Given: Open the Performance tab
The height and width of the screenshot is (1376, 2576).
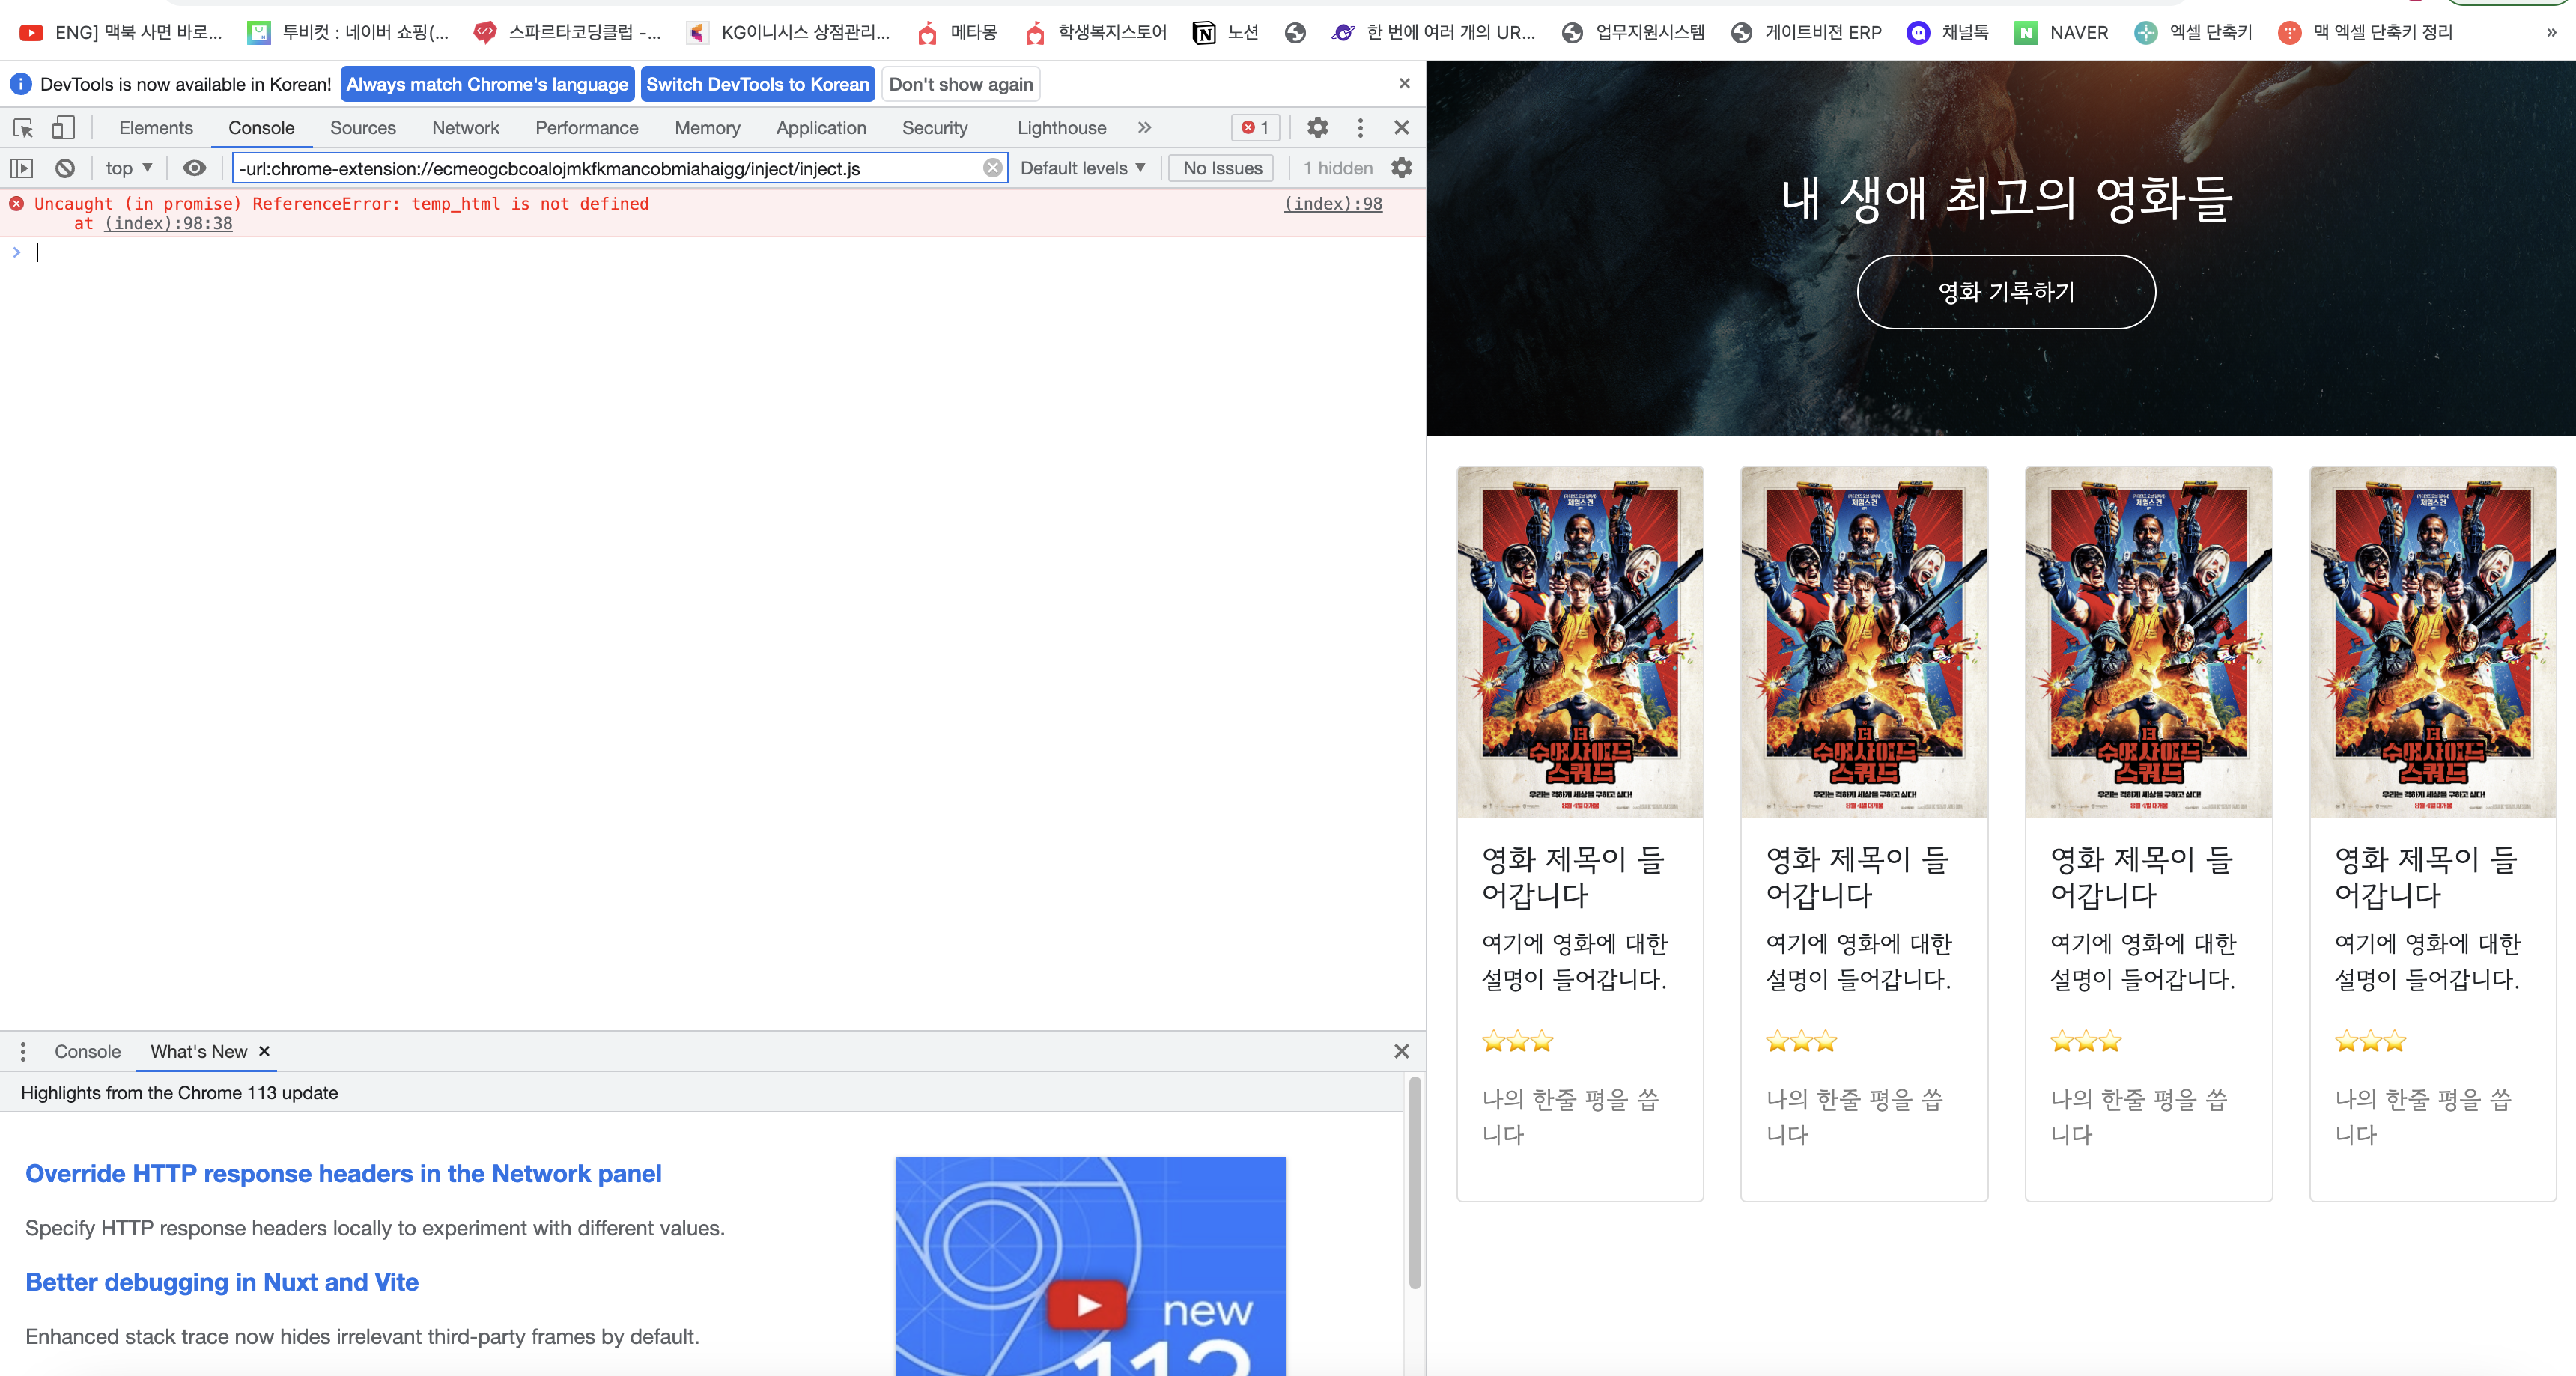Looking at the screenshot, I should (x=586, y=128).
